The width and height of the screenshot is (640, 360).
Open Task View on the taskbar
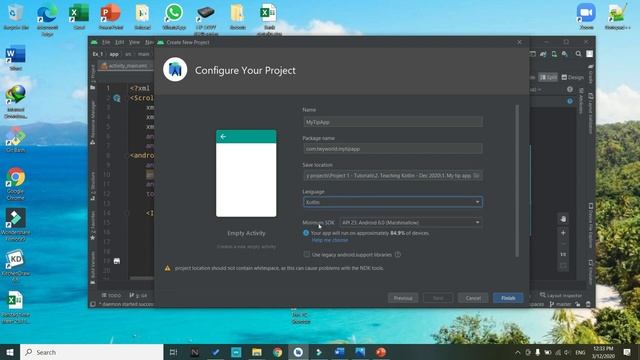point(173,352)
